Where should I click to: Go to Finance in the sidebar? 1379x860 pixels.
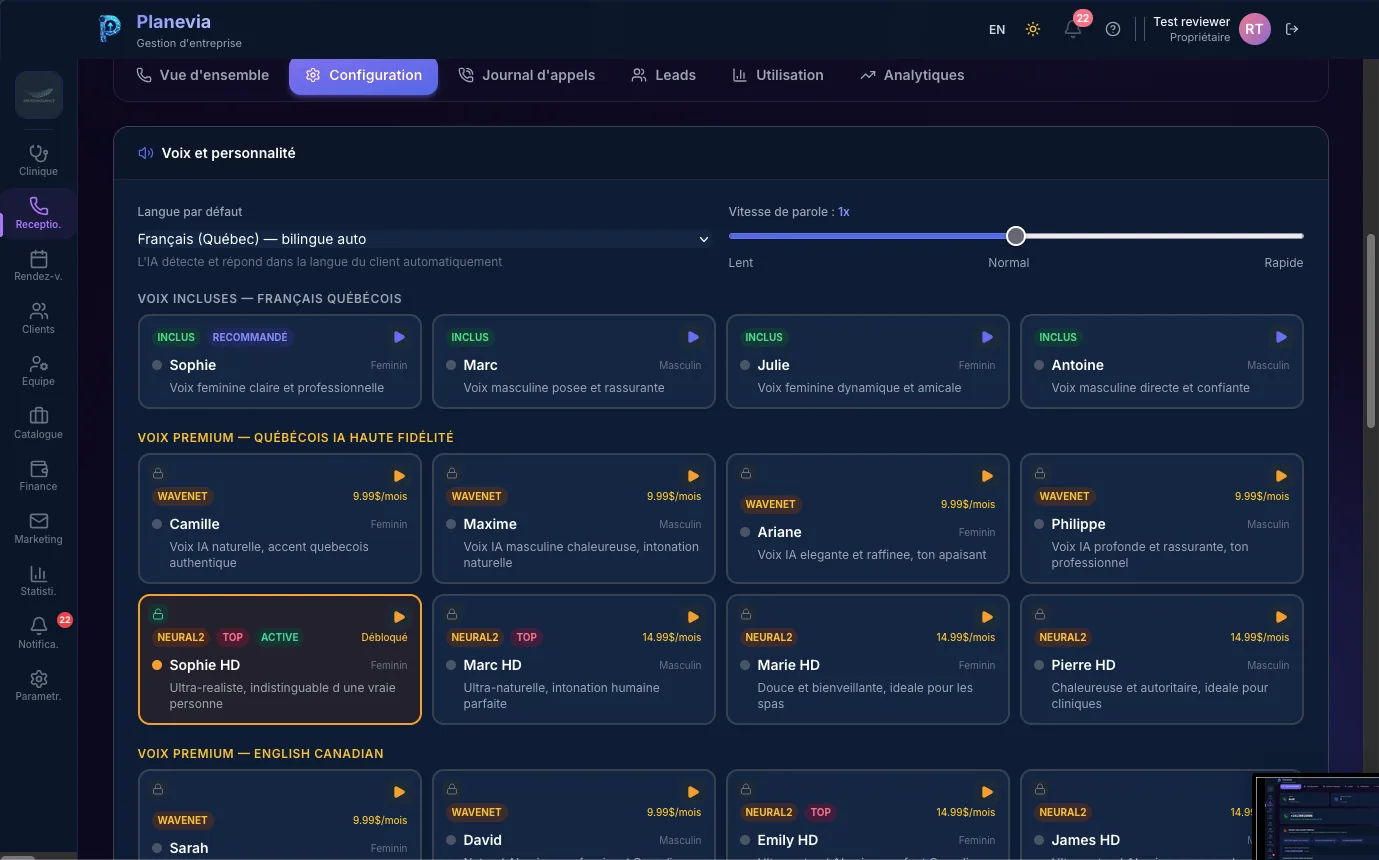tap(39, 476)
